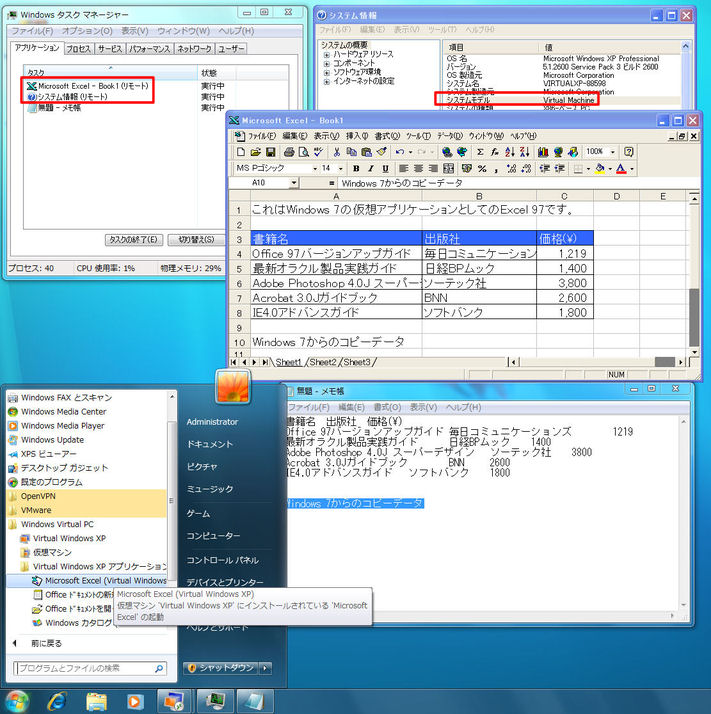Toggle Bold formatting in Excel
The image size is (711, 714).
[356, 168]
